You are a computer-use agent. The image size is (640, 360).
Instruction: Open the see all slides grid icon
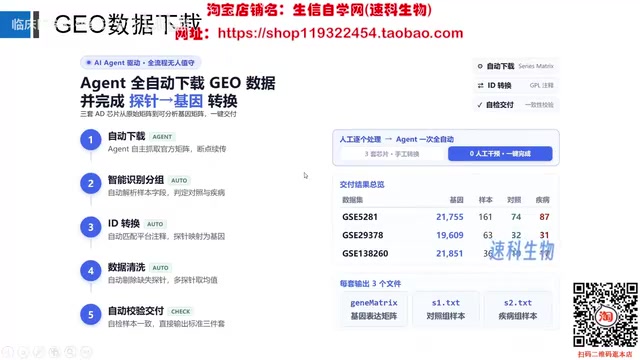[54, 351]
